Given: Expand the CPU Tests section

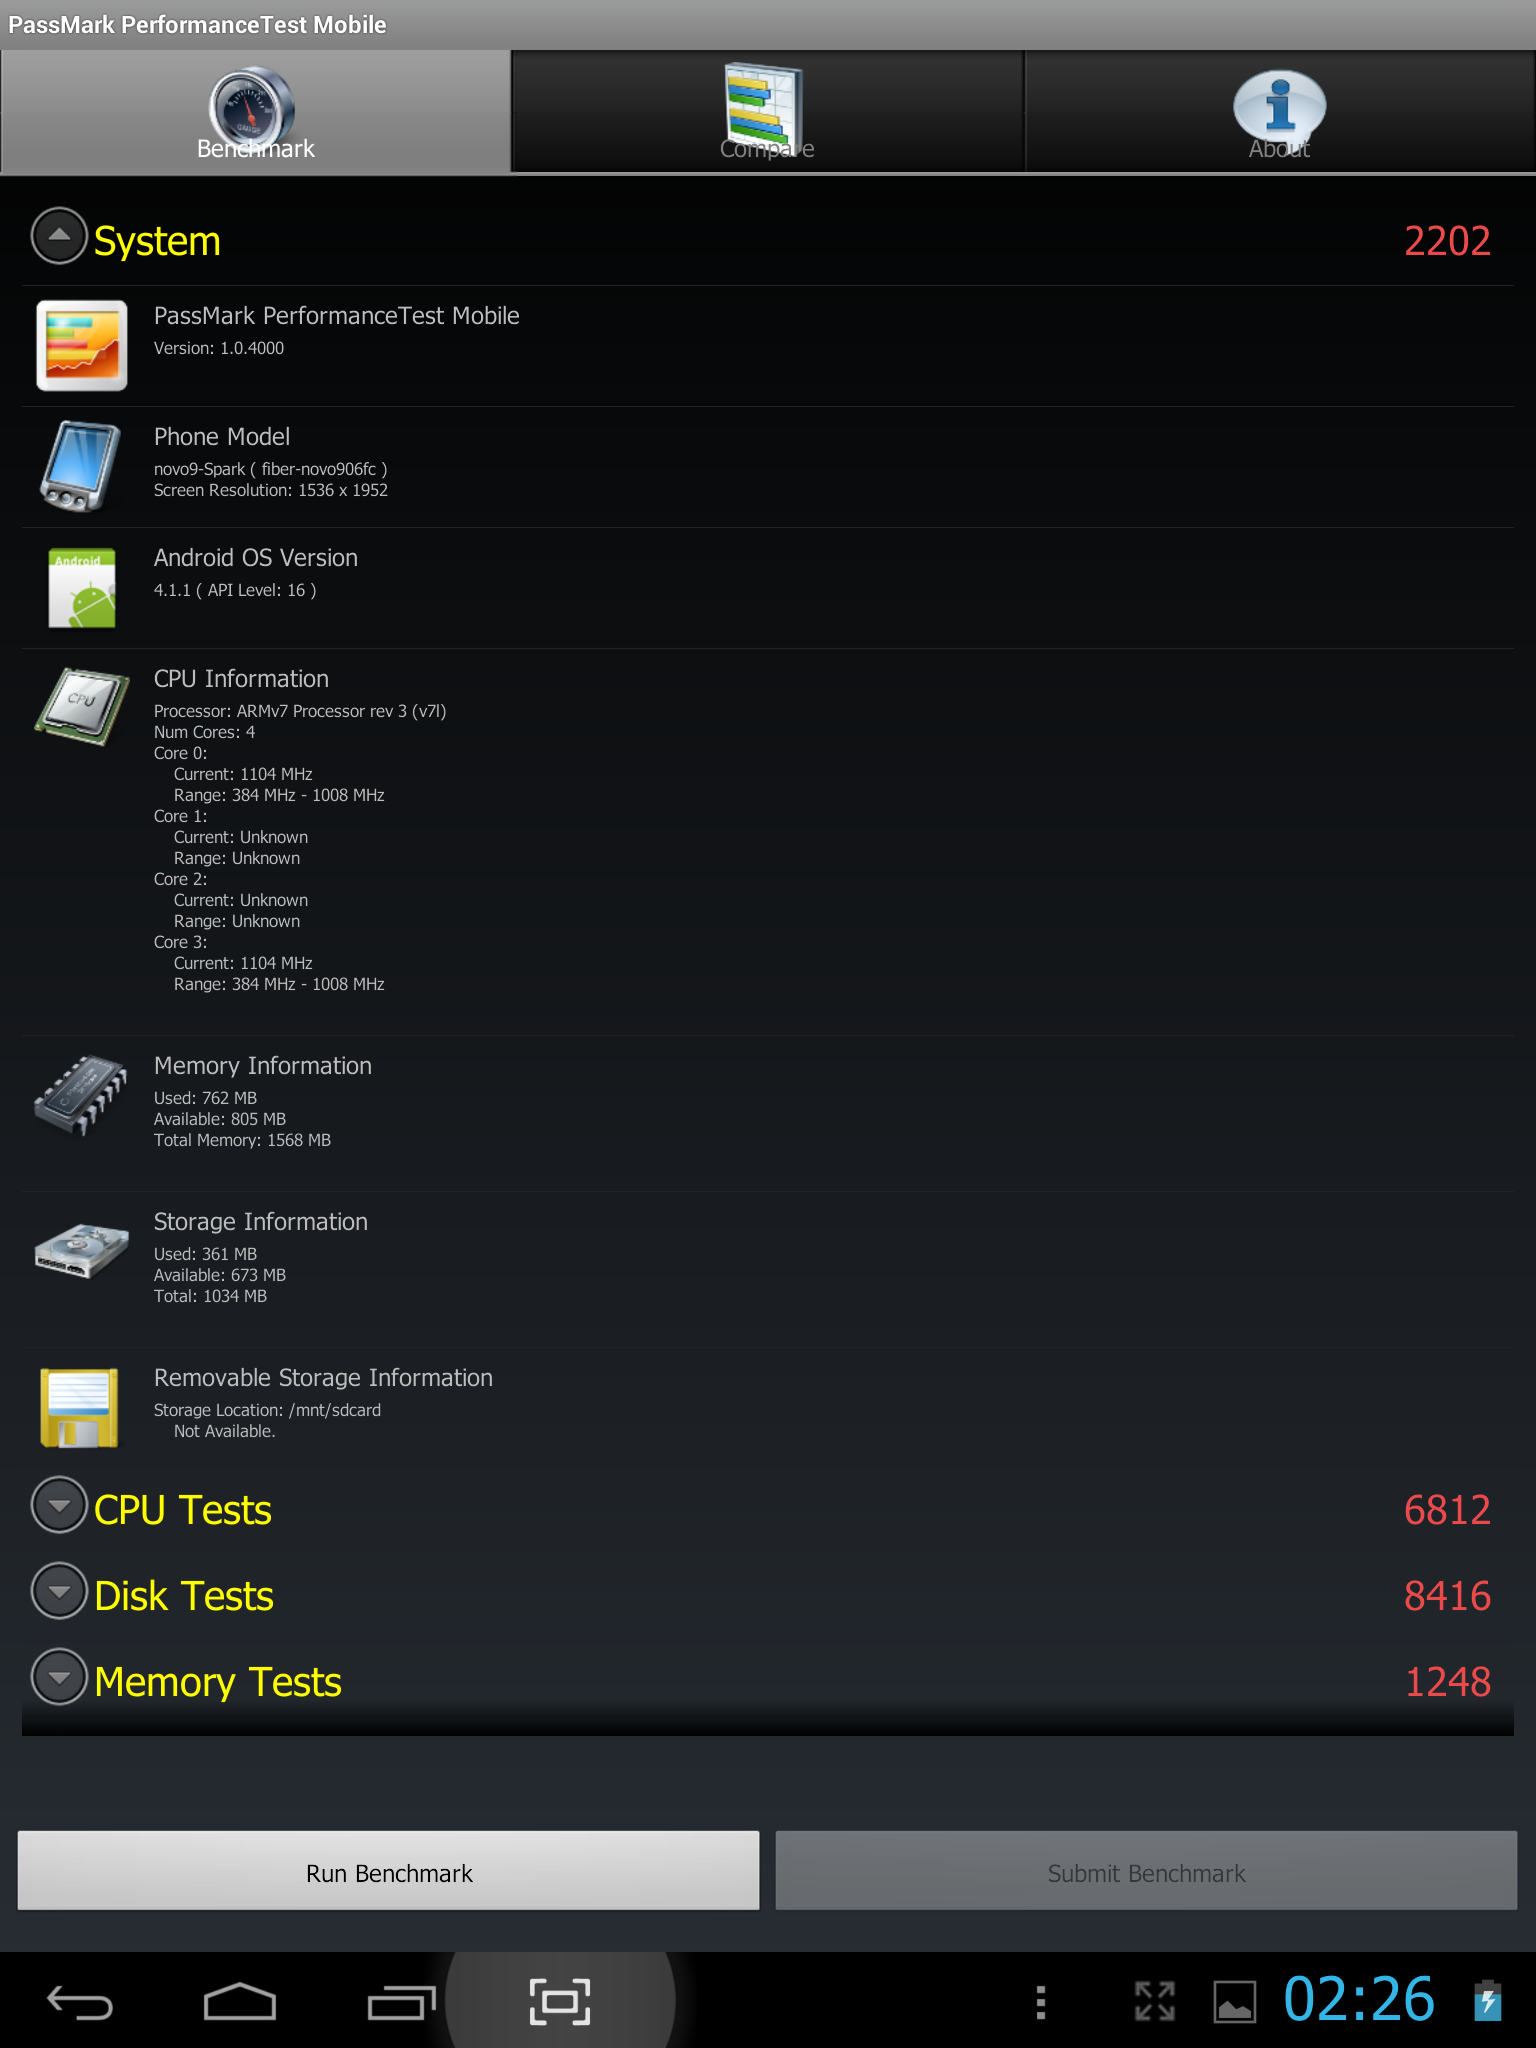Looking at the screenshot, I should point(59,1505).
